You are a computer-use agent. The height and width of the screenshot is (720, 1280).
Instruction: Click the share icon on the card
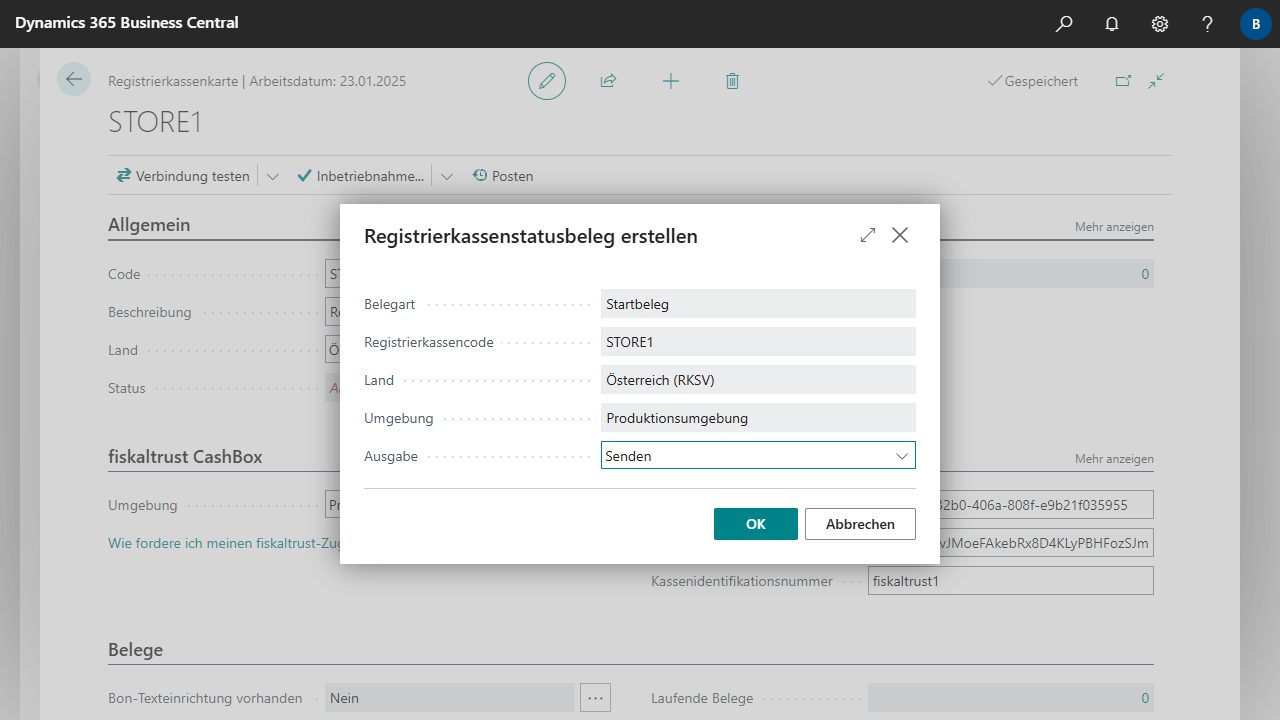pyautogui.click(x=608, y=81)
